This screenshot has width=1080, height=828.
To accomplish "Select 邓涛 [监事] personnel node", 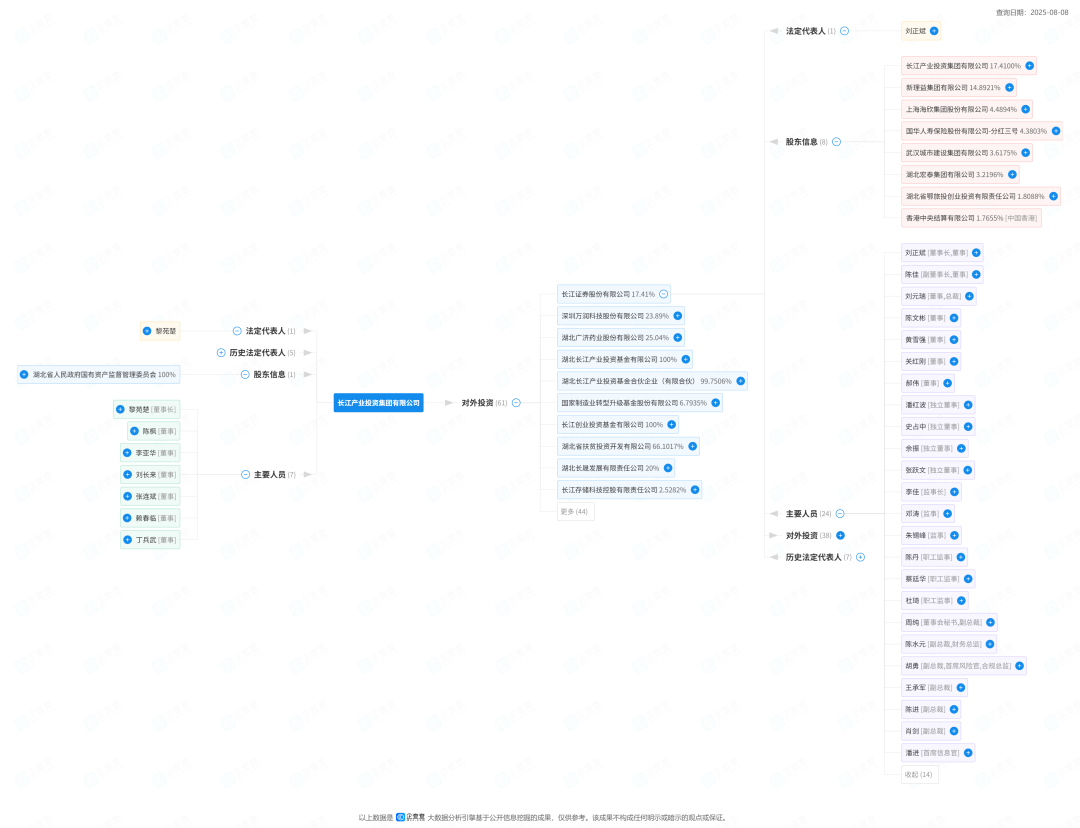I will click(928, 514).
